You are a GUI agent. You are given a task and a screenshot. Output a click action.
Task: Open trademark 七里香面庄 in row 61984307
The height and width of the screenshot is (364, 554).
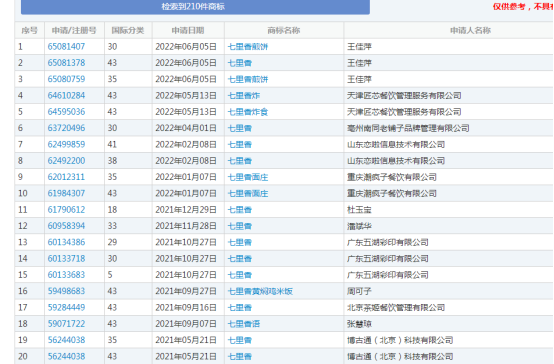pyautogui.click(x=248, y=193)
